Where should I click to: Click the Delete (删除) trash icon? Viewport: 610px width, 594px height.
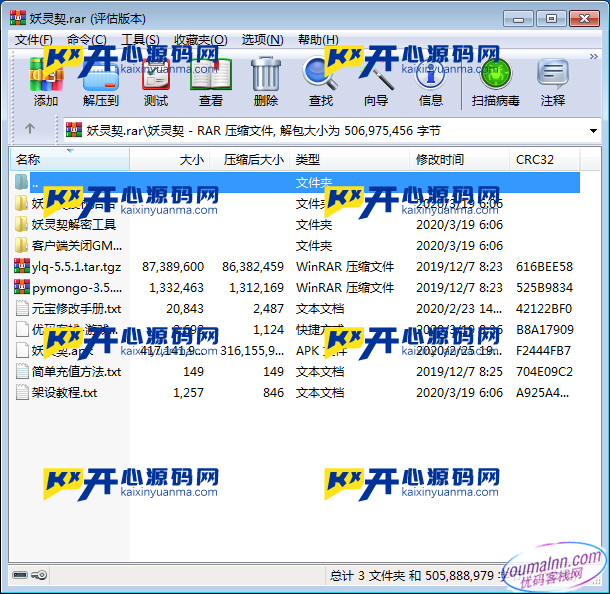(266, 80)
